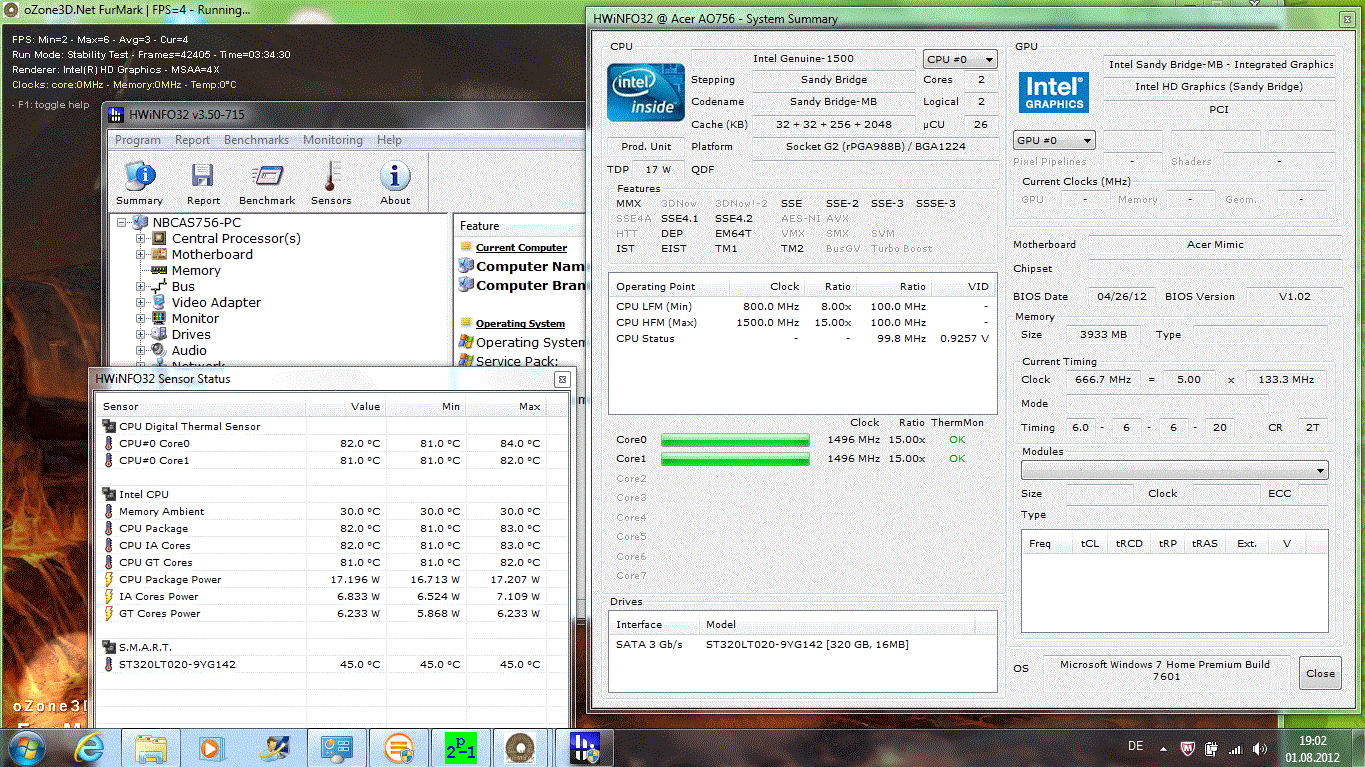Select the Central Processor(s) chip icon

158,238
